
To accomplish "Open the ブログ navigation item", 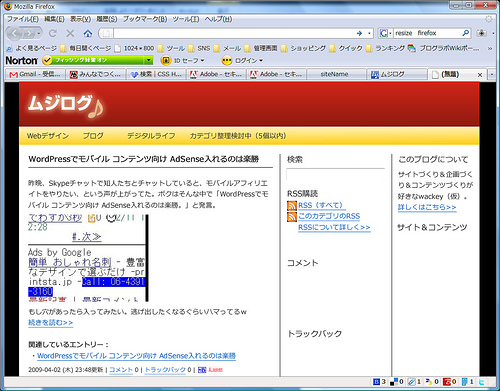I will pos(93,136).
